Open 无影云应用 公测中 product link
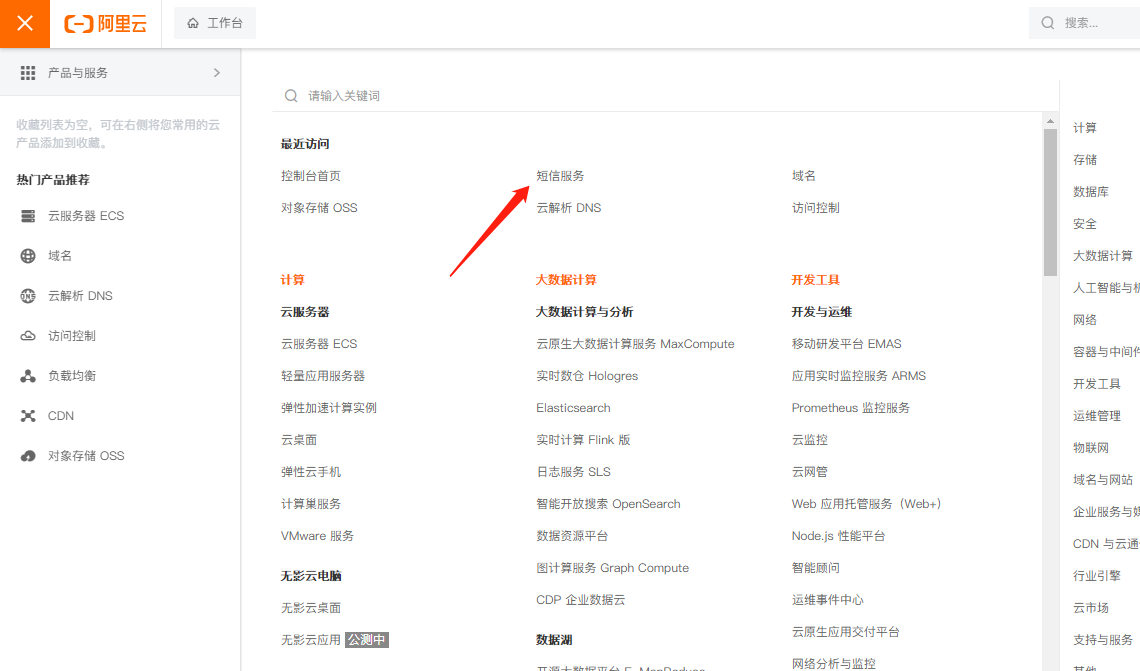 334,640
